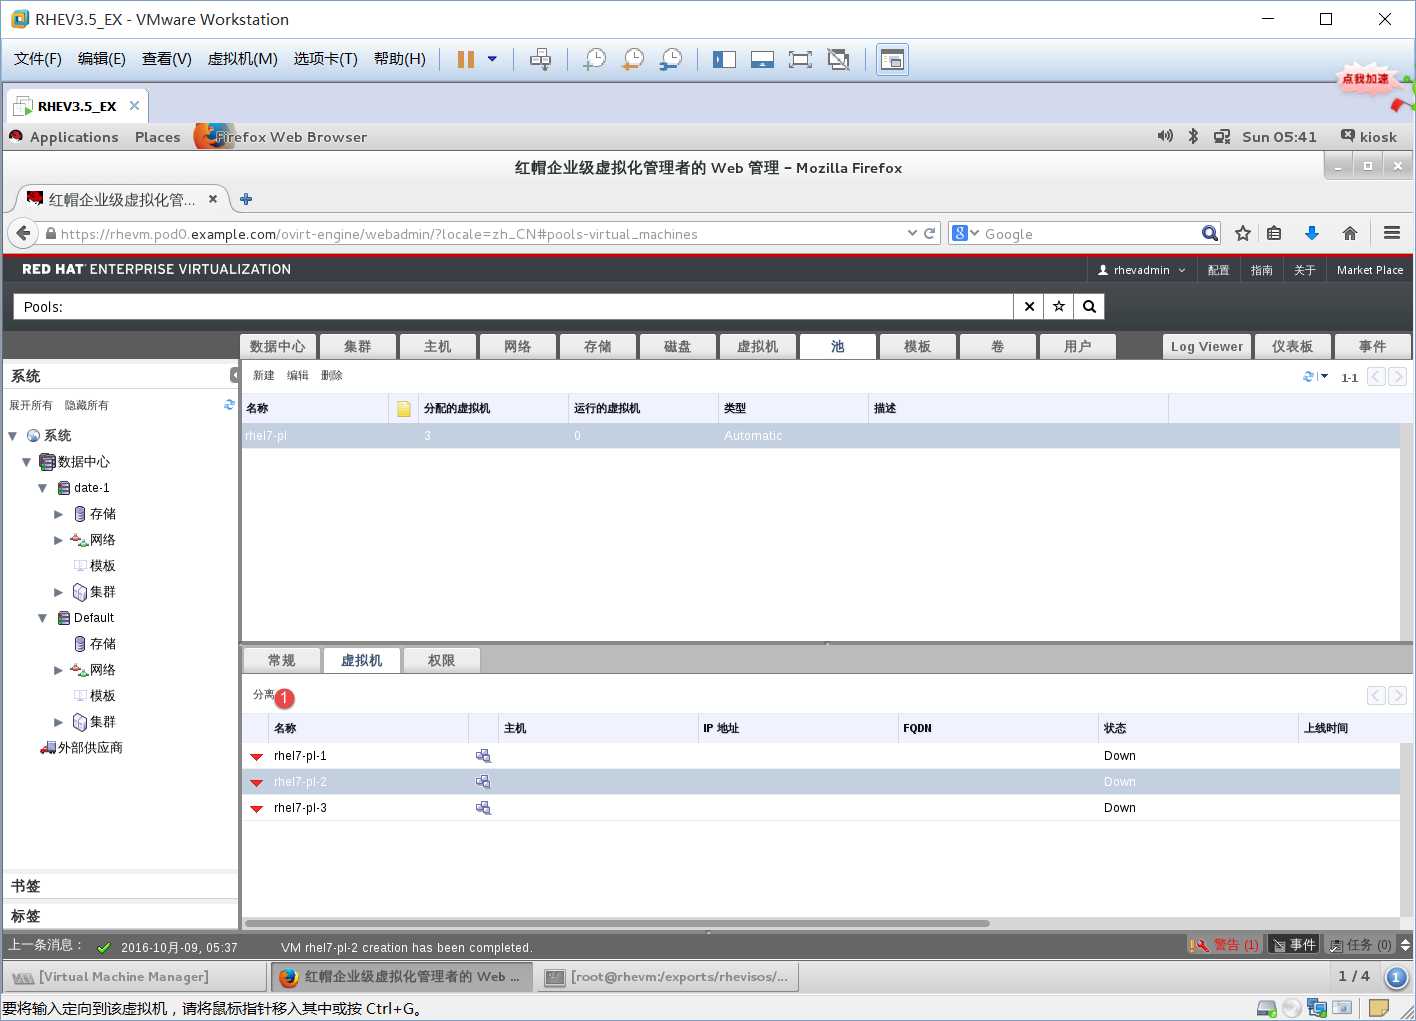Click the 删除 remove pool button
The image size is (1416, 1021).
tap(332, 375)
